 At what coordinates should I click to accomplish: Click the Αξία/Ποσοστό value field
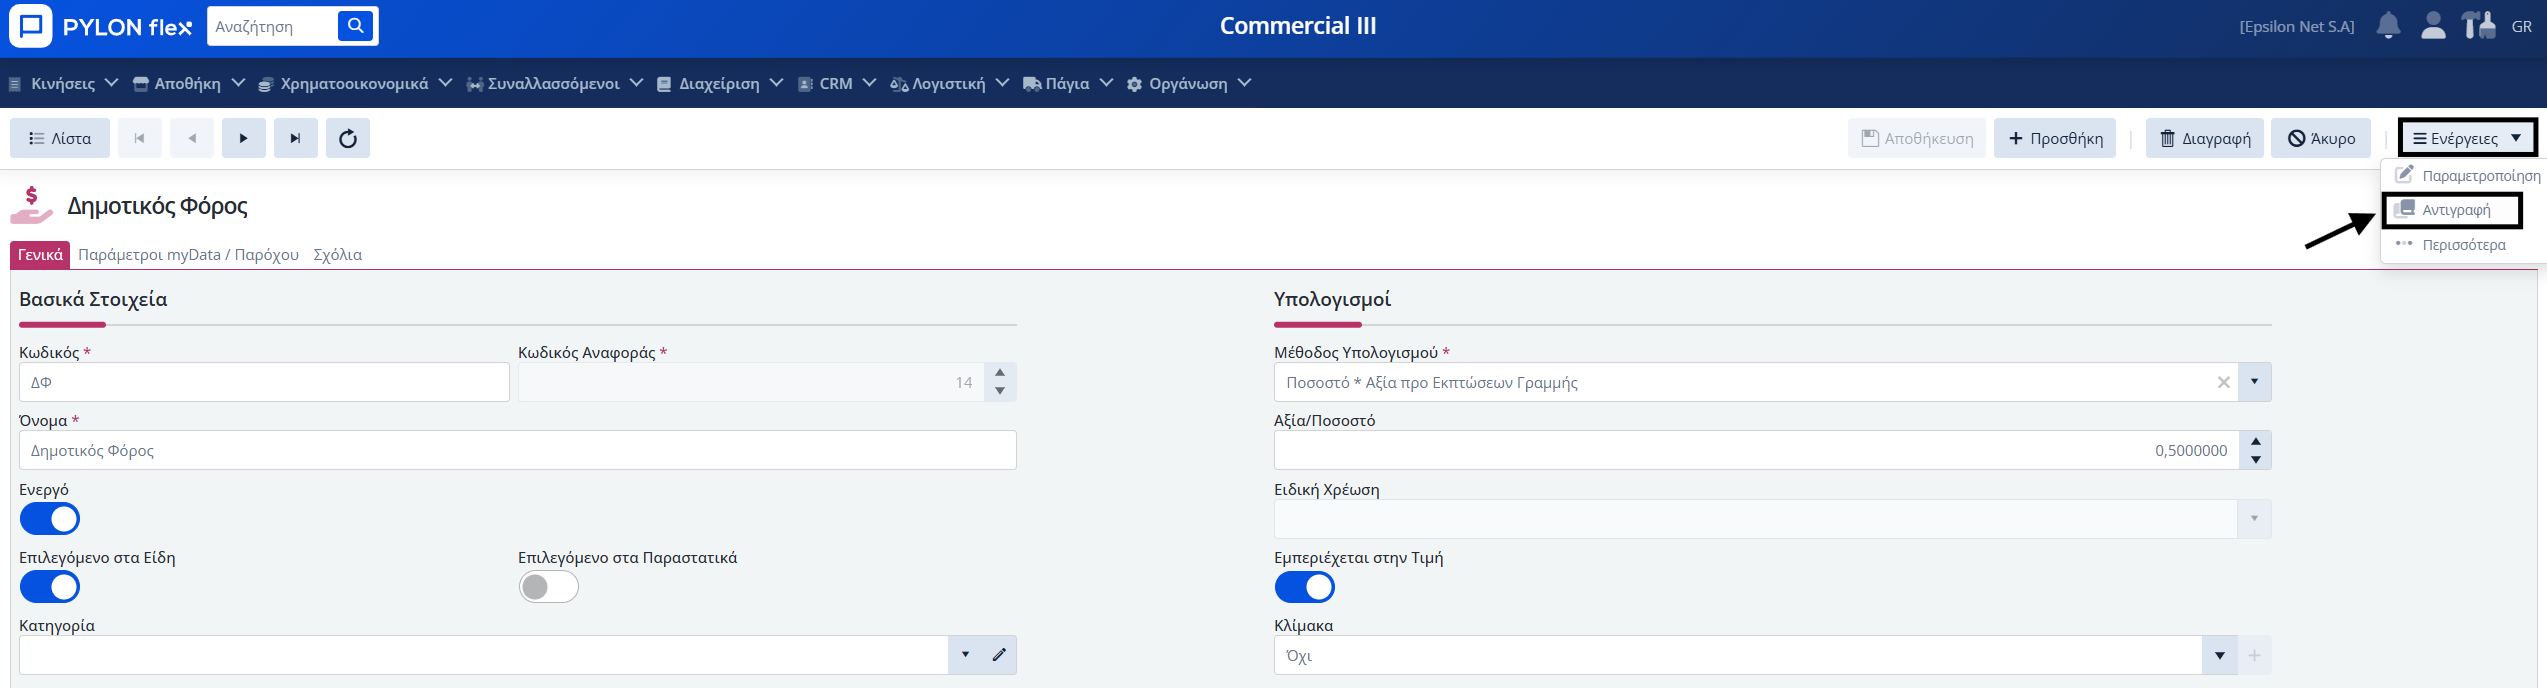tap(1756, 450)
